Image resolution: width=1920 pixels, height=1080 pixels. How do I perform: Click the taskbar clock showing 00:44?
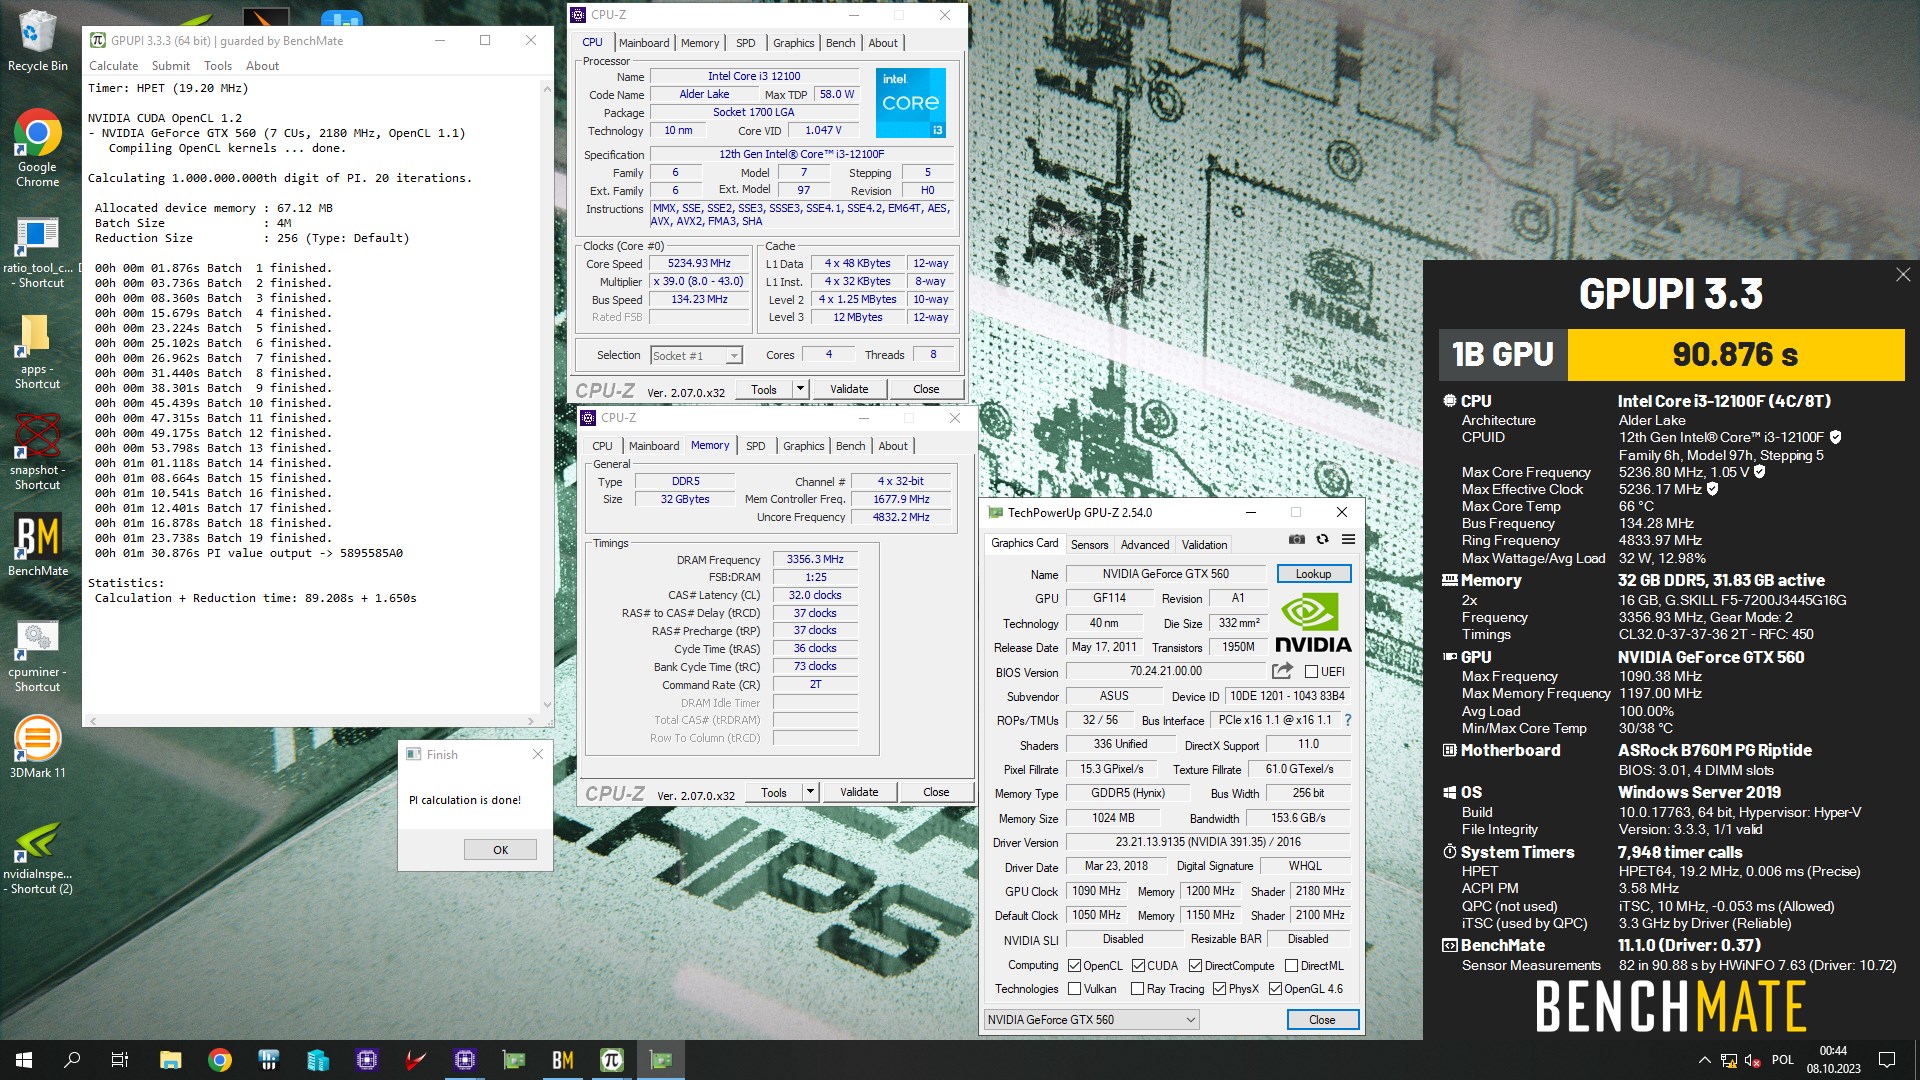tap(1833, 1060)
